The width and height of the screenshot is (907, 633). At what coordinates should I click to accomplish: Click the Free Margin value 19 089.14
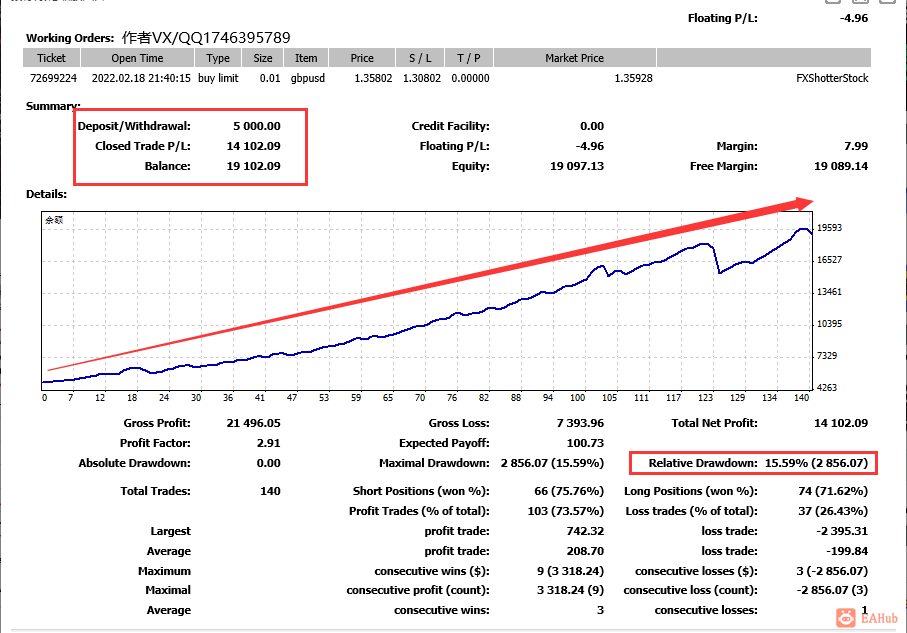point(841,166)
